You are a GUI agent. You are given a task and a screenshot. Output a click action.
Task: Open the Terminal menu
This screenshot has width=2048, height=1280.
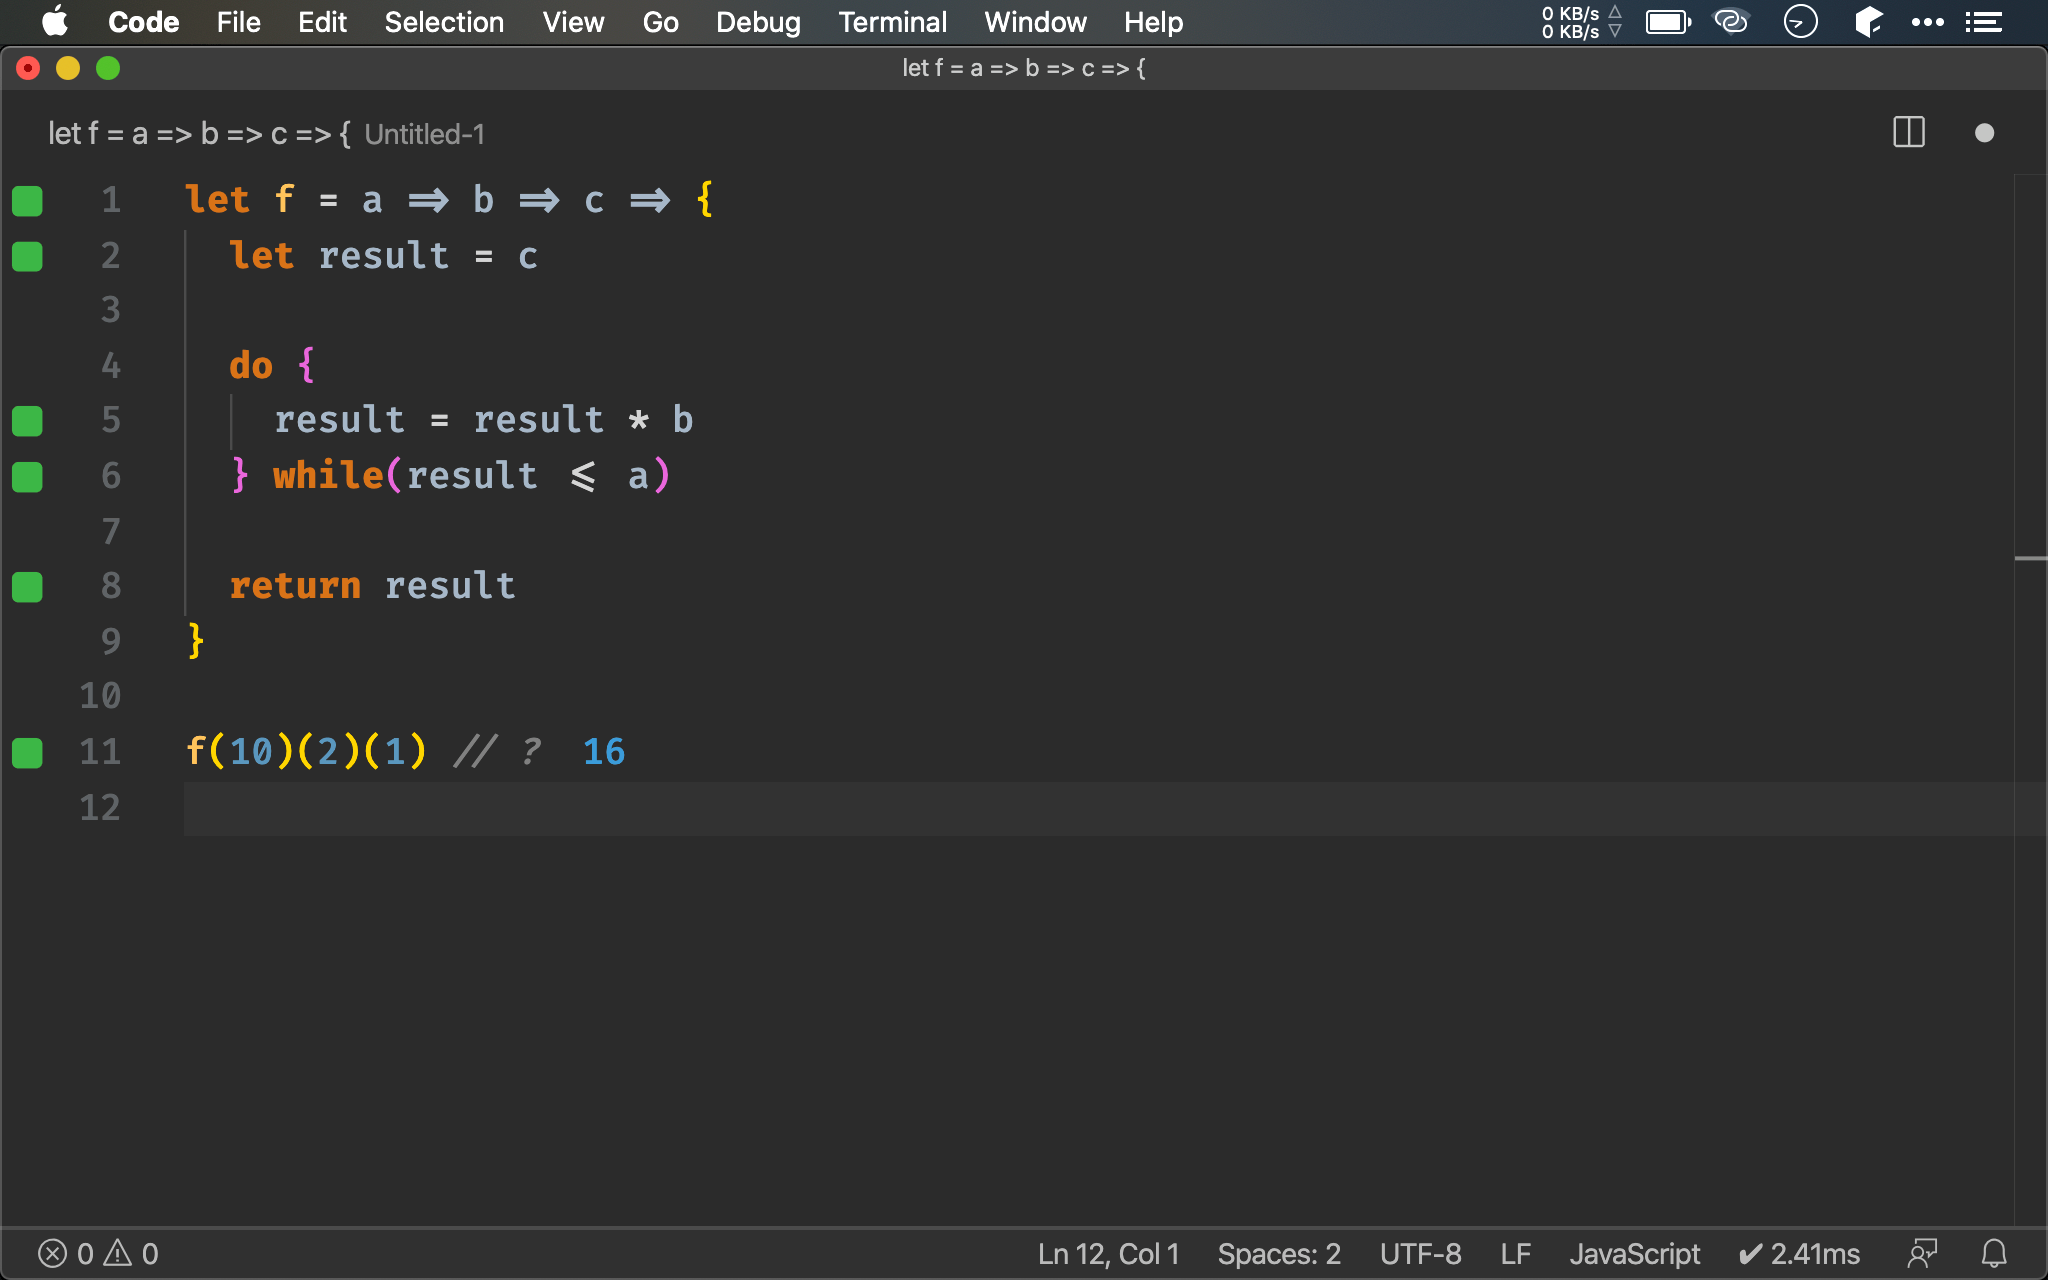[892, 22]
